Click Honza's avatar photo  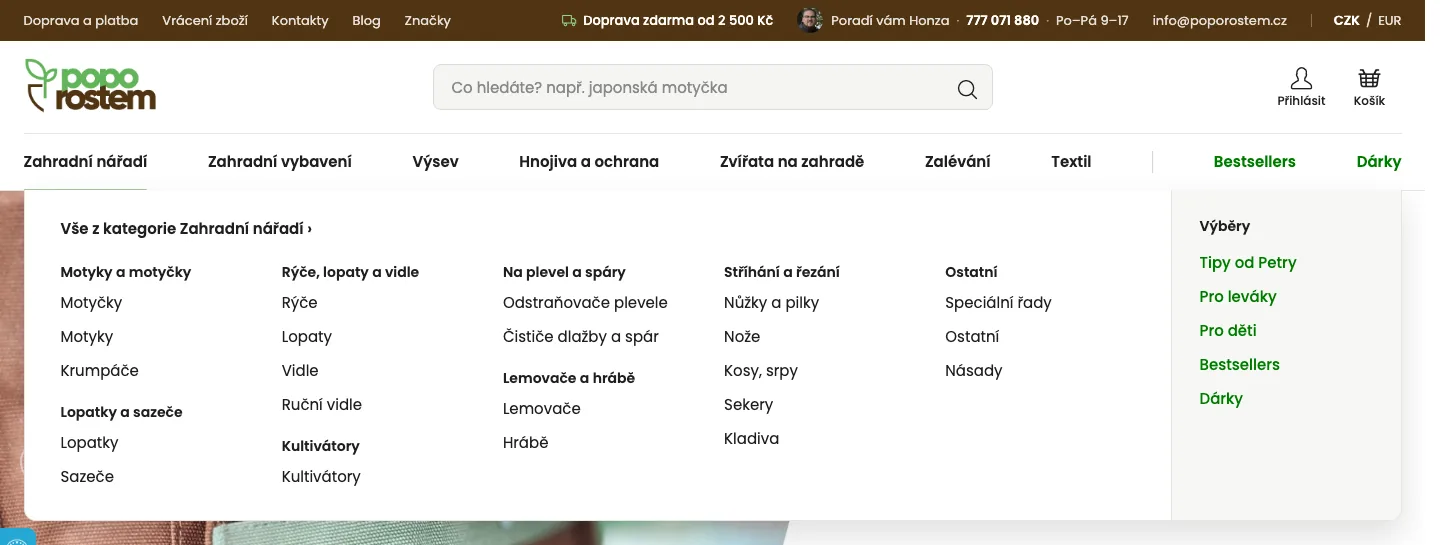point(810,20)
